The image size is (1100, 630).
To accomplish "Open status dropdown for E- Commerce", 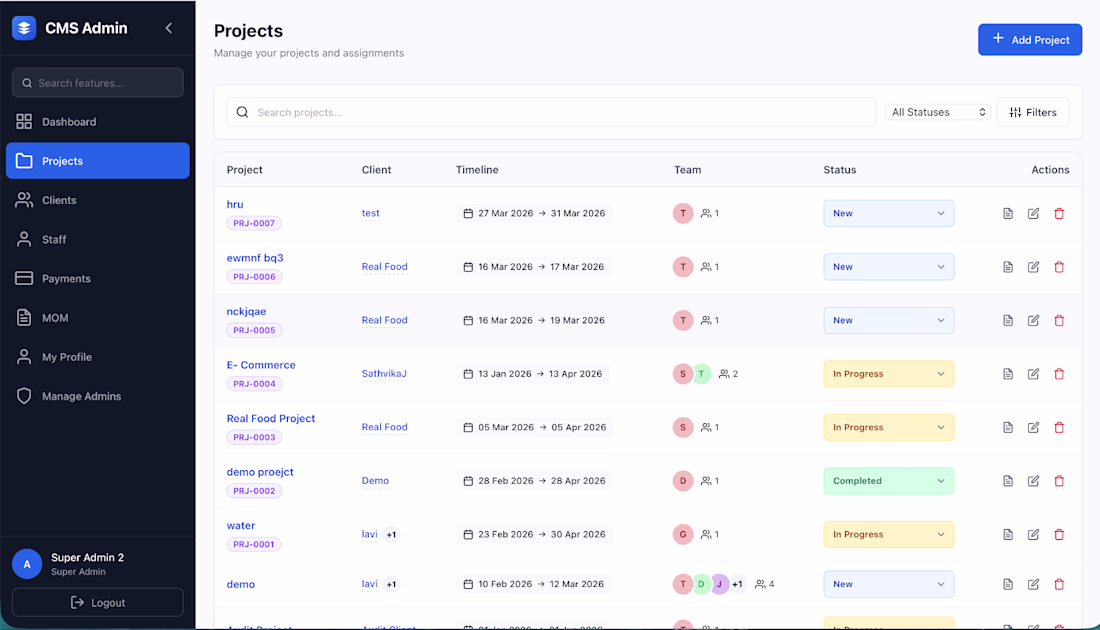I will click(888, 374).
